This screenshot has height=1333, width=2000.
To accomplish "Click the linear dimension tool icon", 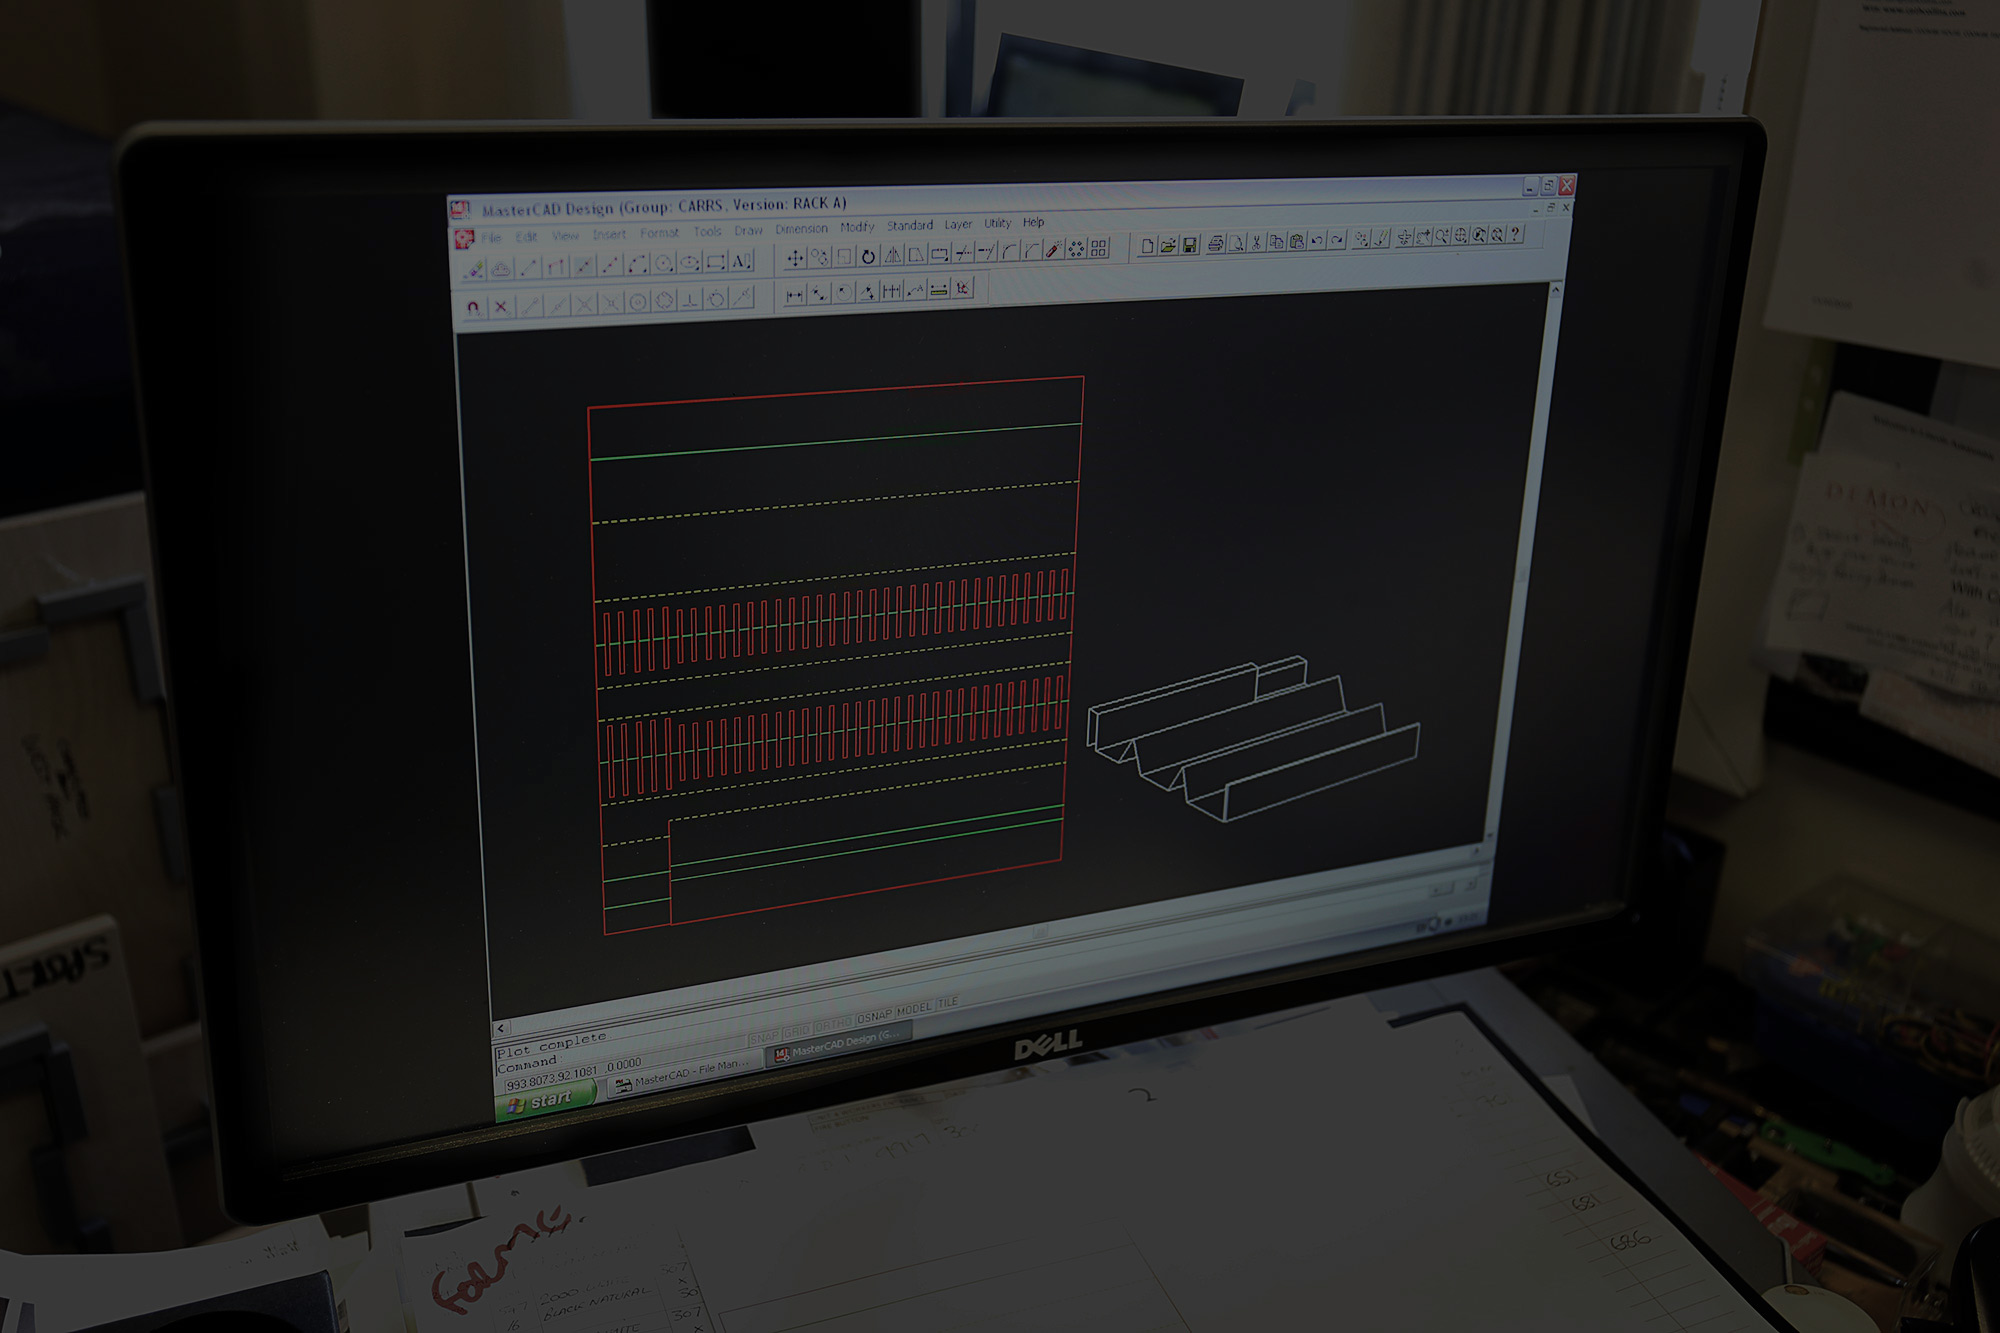I will click(x=794, y=295).
